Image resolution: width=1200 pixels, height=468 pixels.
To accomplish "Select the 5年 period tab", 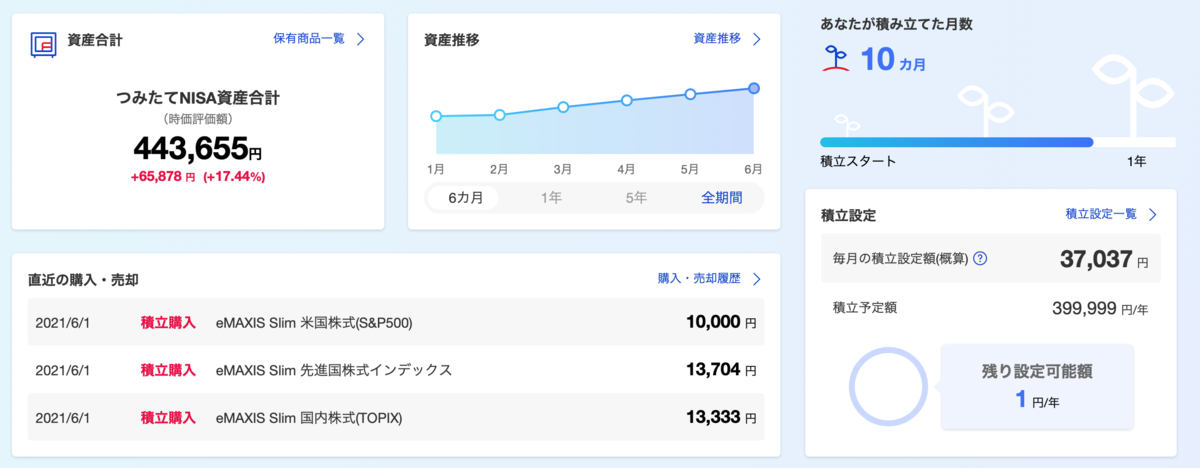I will [x=636, y=198].
